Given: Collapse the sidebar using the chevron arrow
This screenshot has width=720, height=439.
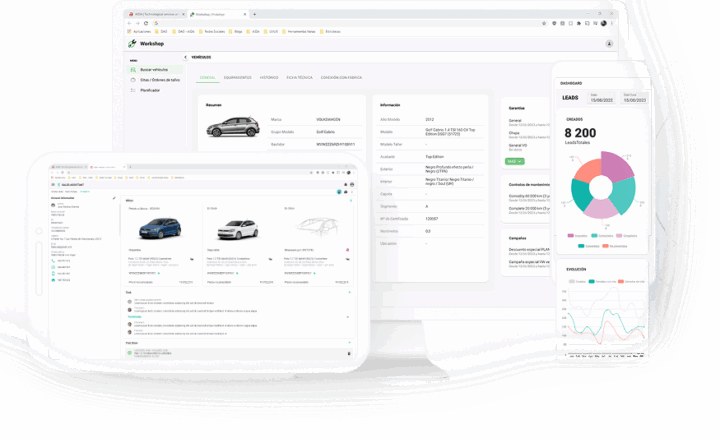Looking at the screenshot, I should [x=186, y=57].
